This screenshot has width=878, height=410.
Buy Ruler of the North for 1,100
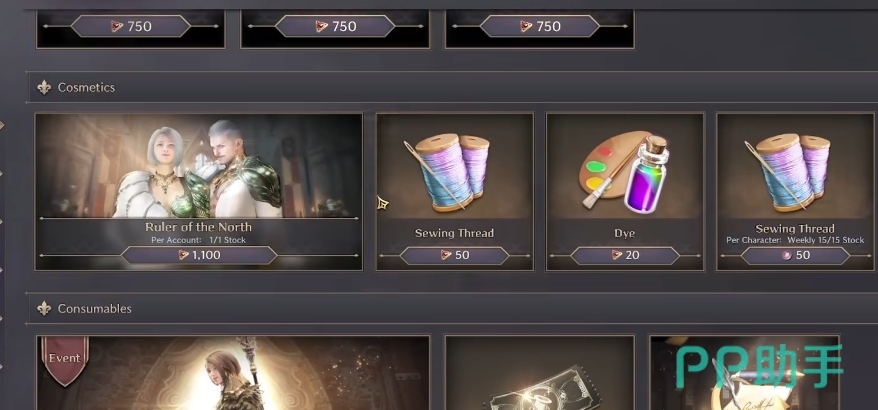click(199, 255)
